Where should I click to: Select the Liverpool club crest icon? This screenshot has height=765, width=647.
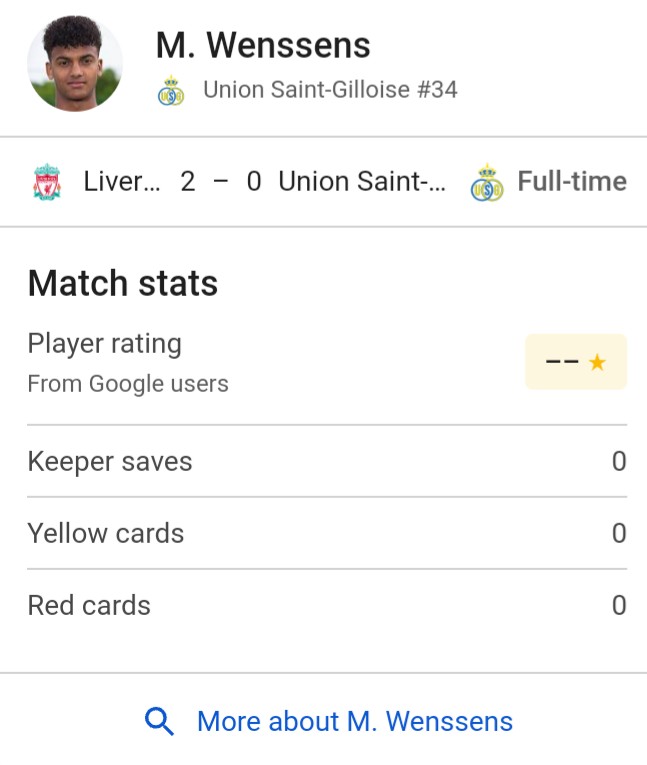point(47,182)
